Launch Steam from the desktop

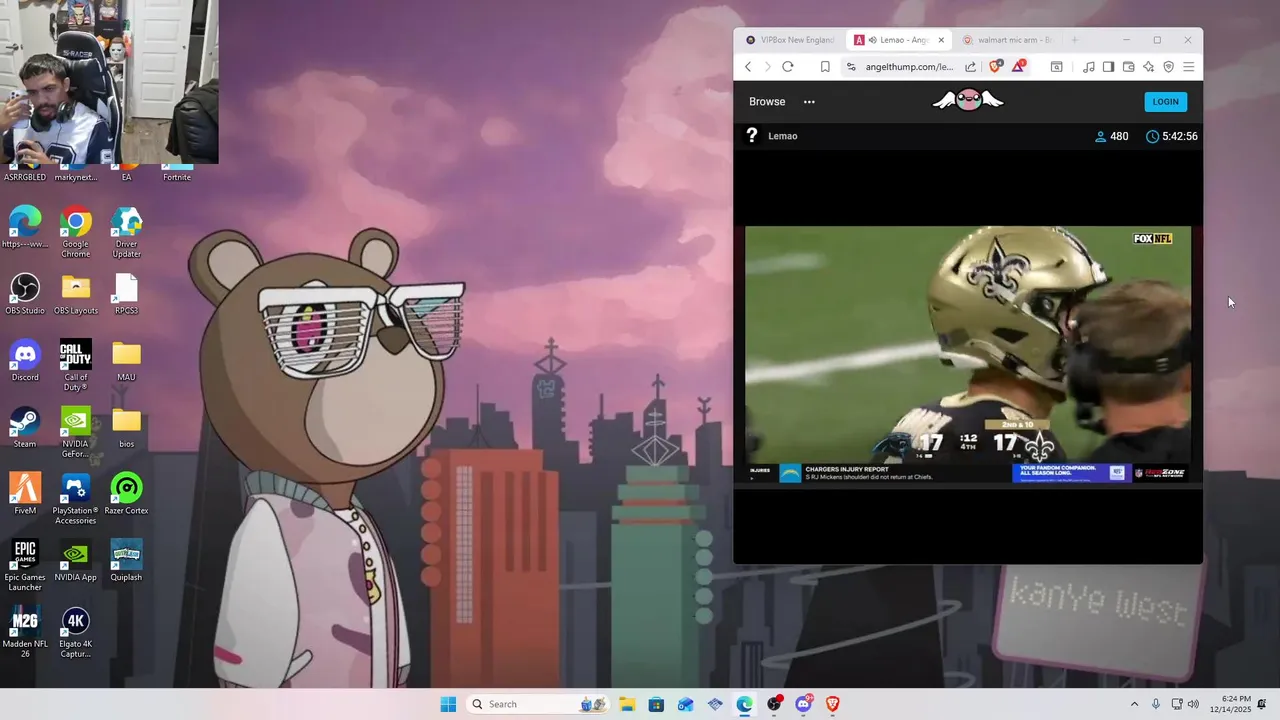pyautogui.click(x=25, y=427)
